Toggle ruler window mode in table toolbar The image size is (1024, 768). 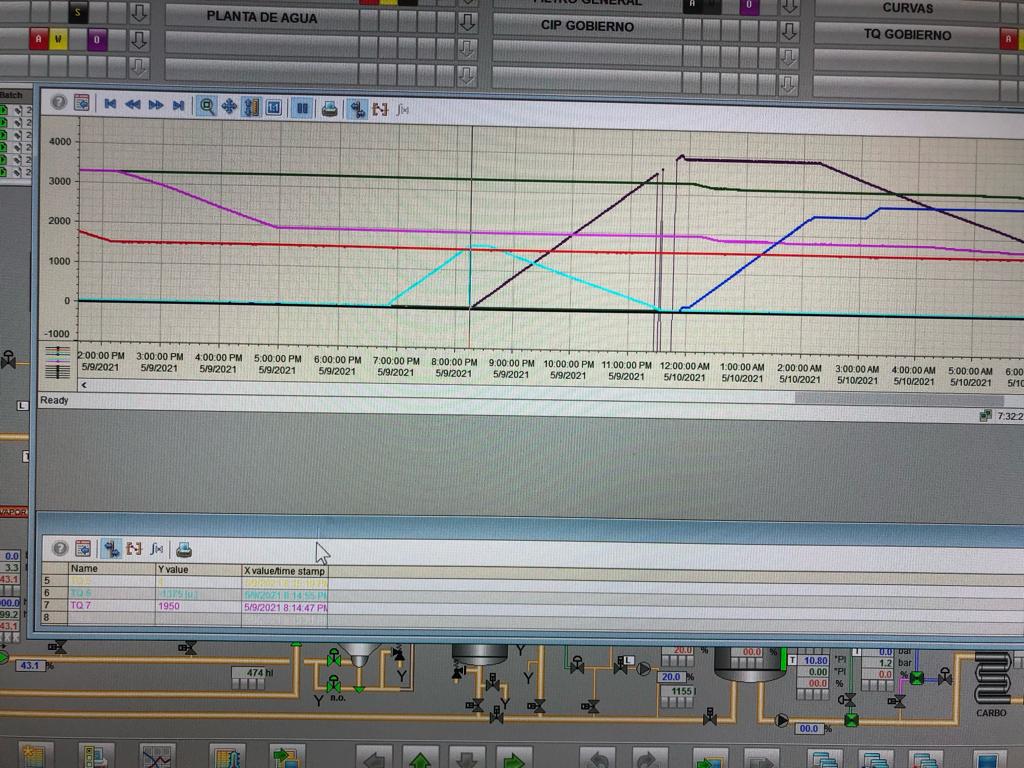click(112, 549)
